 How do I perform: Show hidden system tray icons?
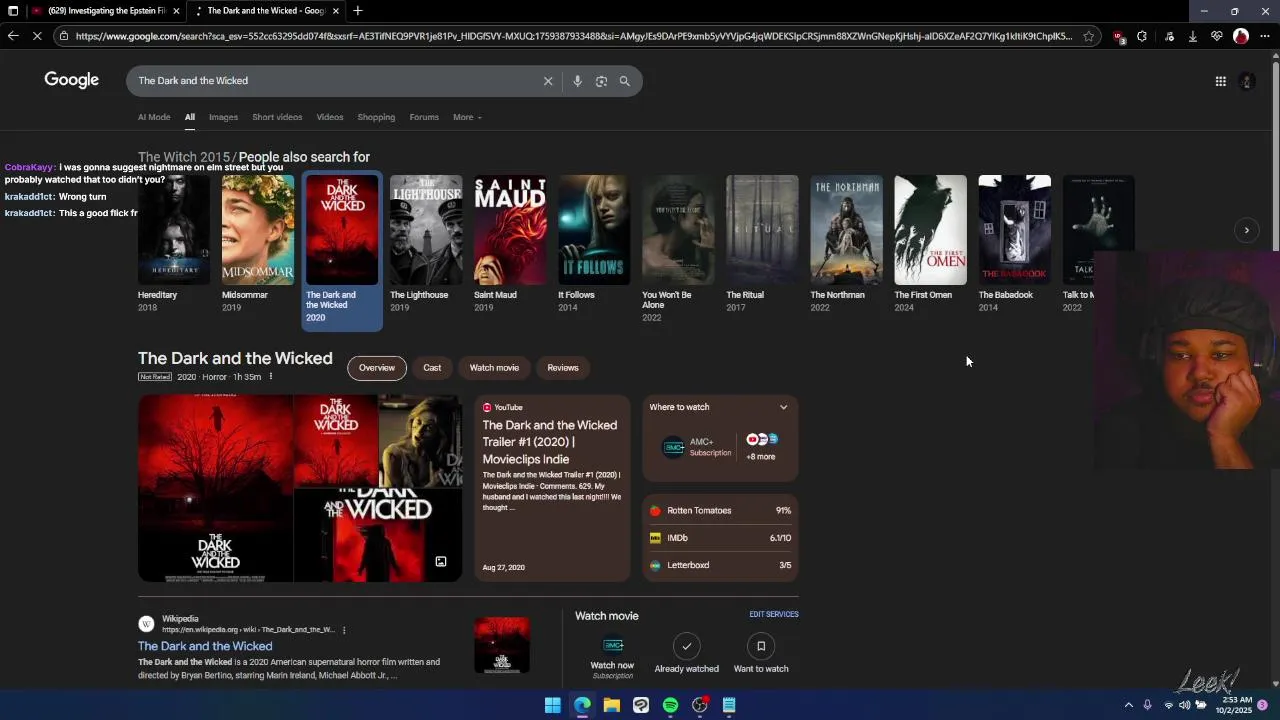click(x=1129, y=705)
